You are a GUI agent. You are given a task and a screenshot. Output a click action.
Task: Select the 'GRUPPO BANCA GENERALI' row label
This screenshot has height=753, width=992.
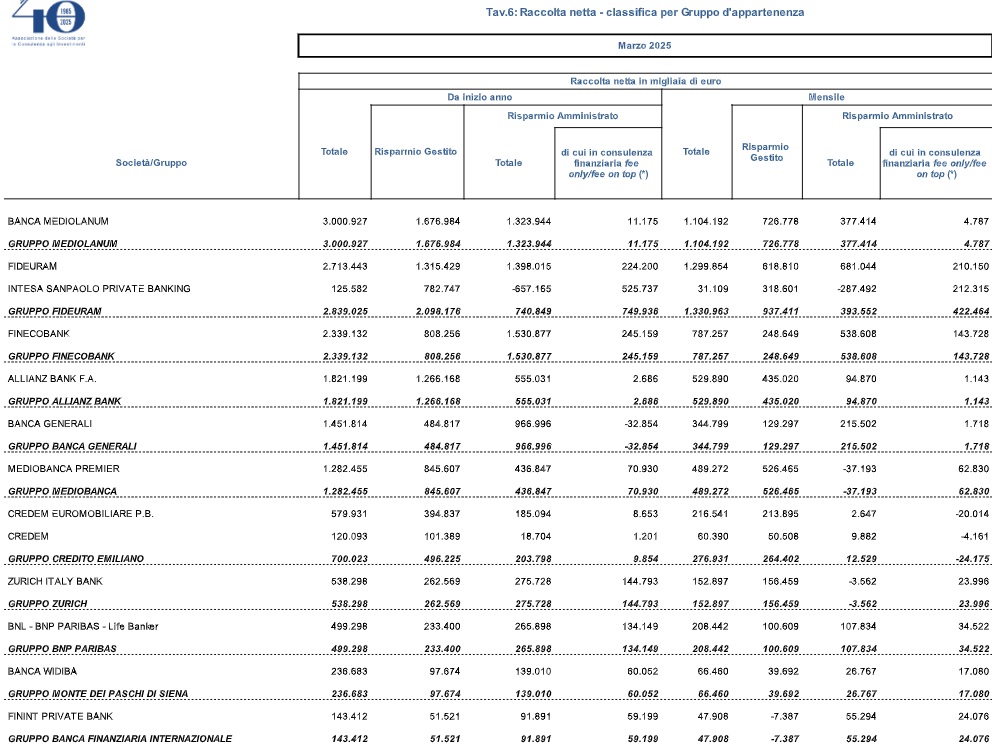tap(72, 446)
